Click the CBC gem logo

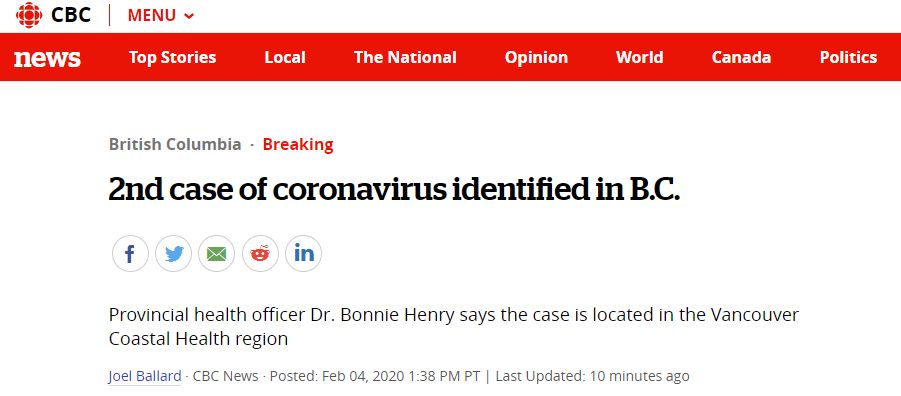pyautogui.click(x=29, y=15)
